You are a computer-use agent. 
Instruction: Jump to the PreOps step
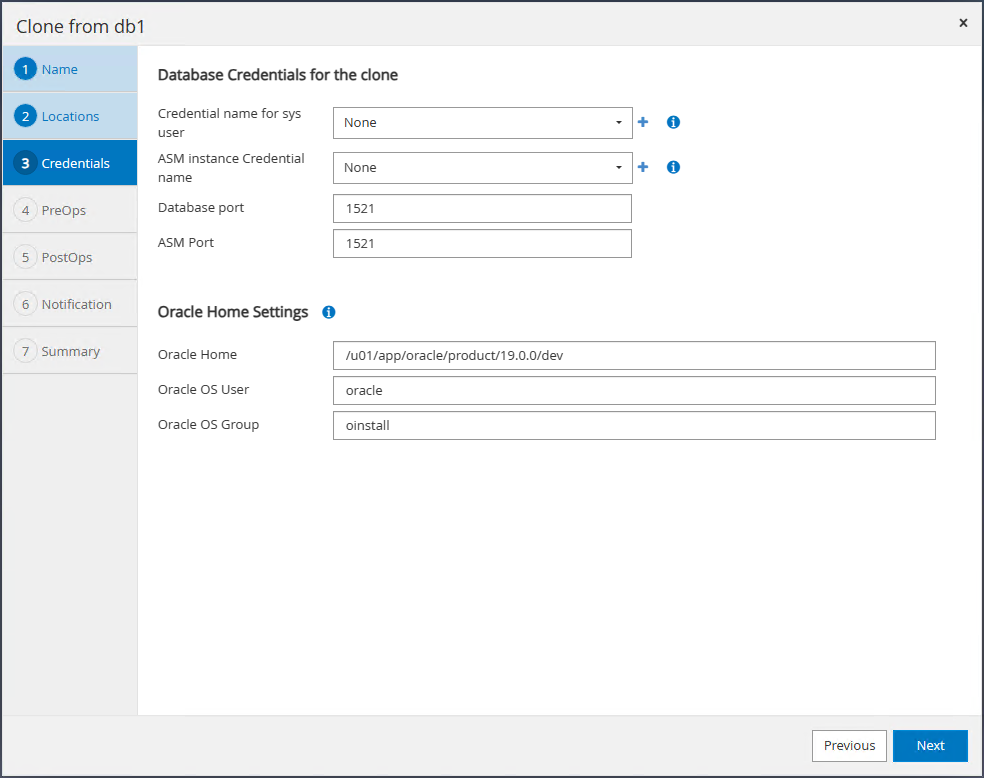69,210
